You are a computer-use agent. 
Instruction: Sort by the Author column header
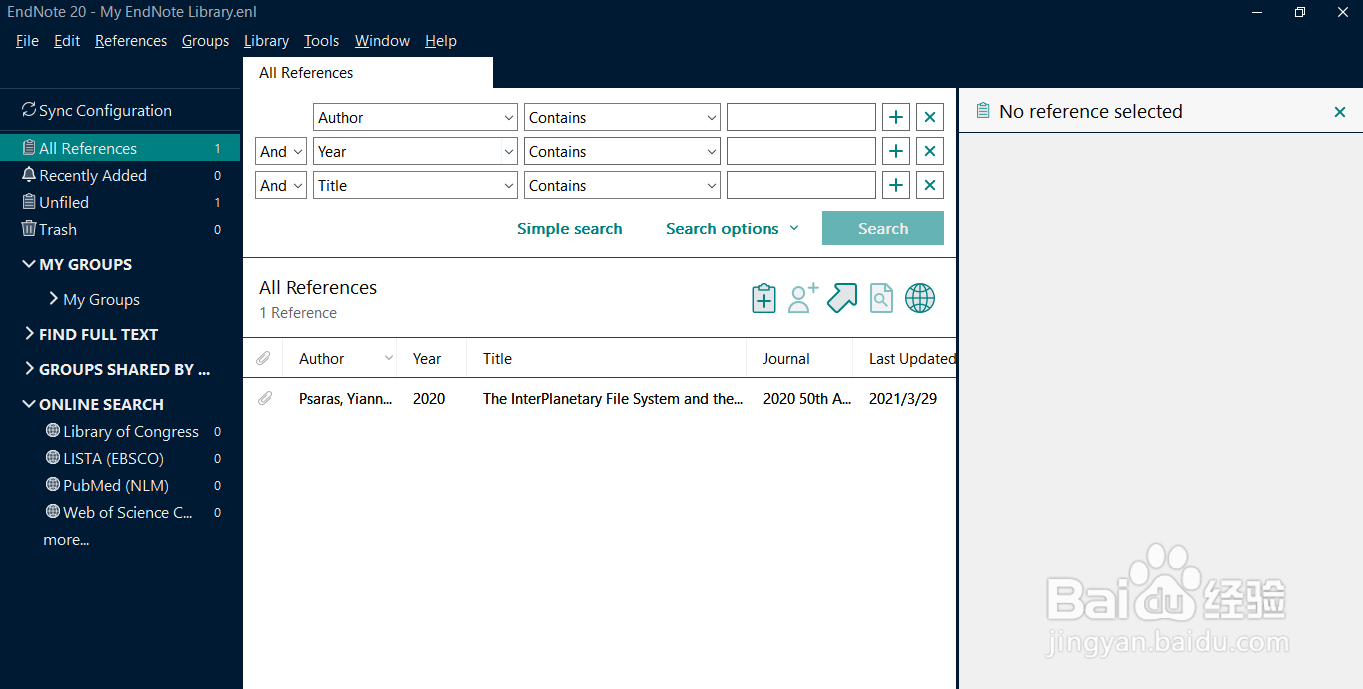click(340, 358)
